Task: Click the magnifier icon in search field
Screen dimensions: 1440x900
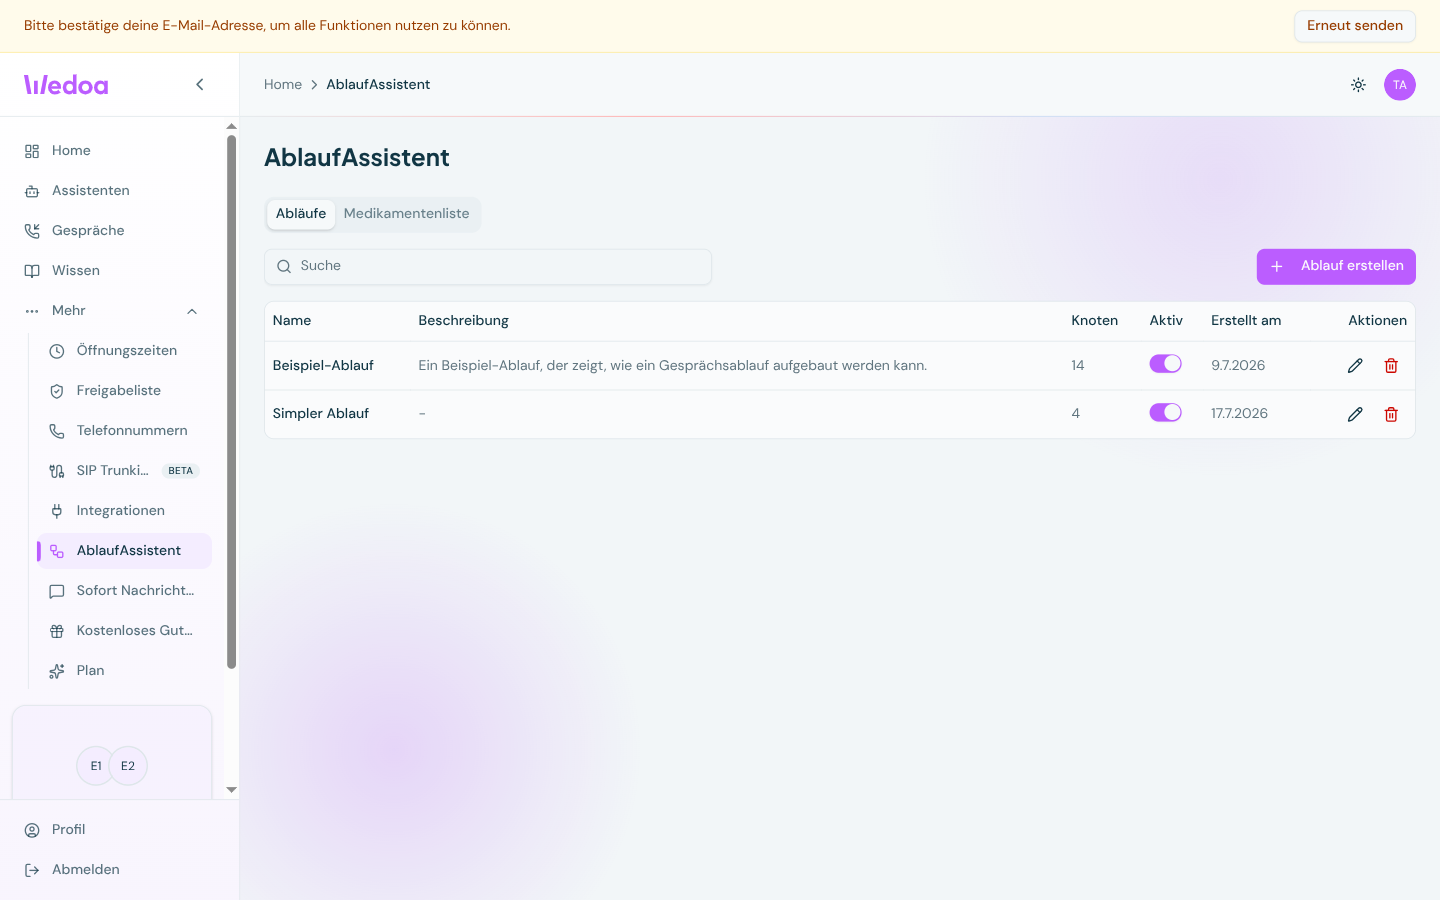Action: (x=284, y=266)
